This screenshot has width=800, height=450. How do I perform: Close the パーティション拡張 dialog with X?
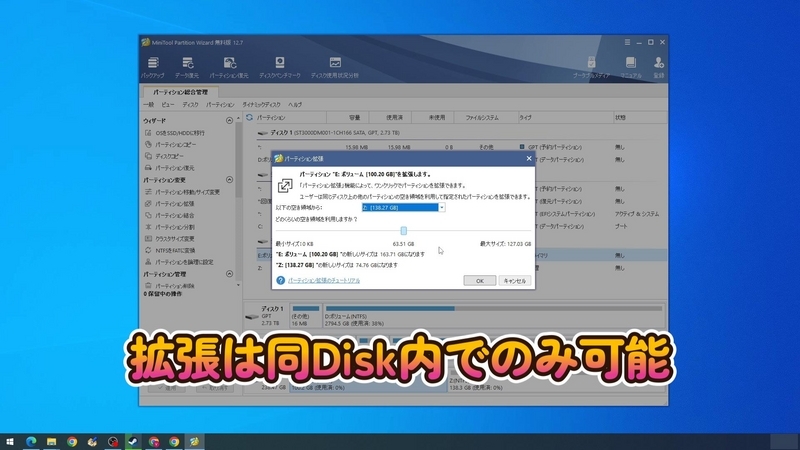[x=529, y=158]
